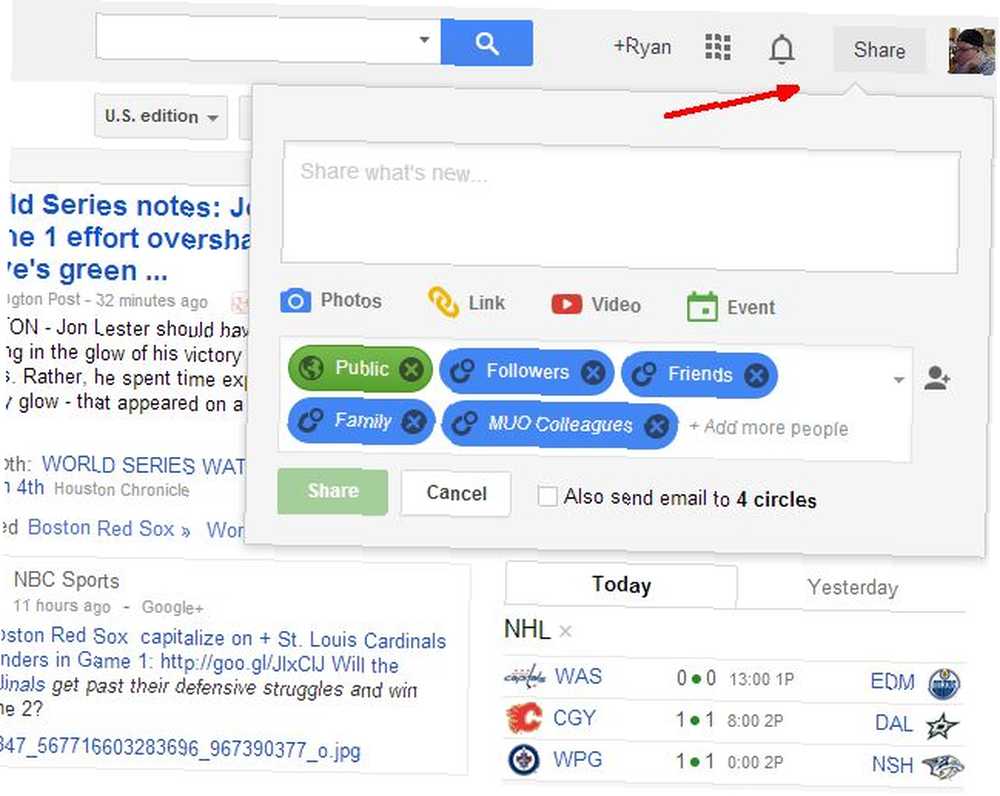The width and height of the screenshot is (1000, 796).
Task: Click the Google+ source label
Action: coord(172,607)
